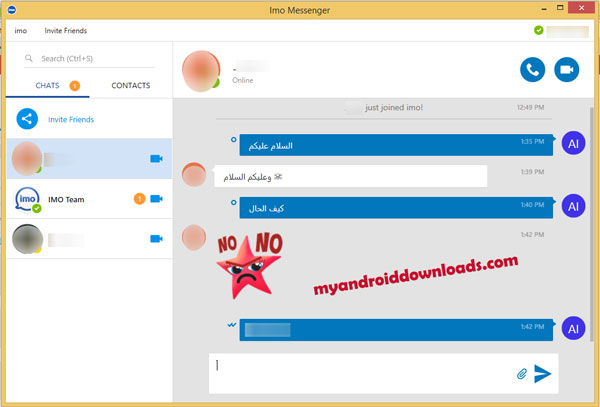Open the IMO Team chat
Viewport: 600px width, 407px height.
click(x=89, y=199)
